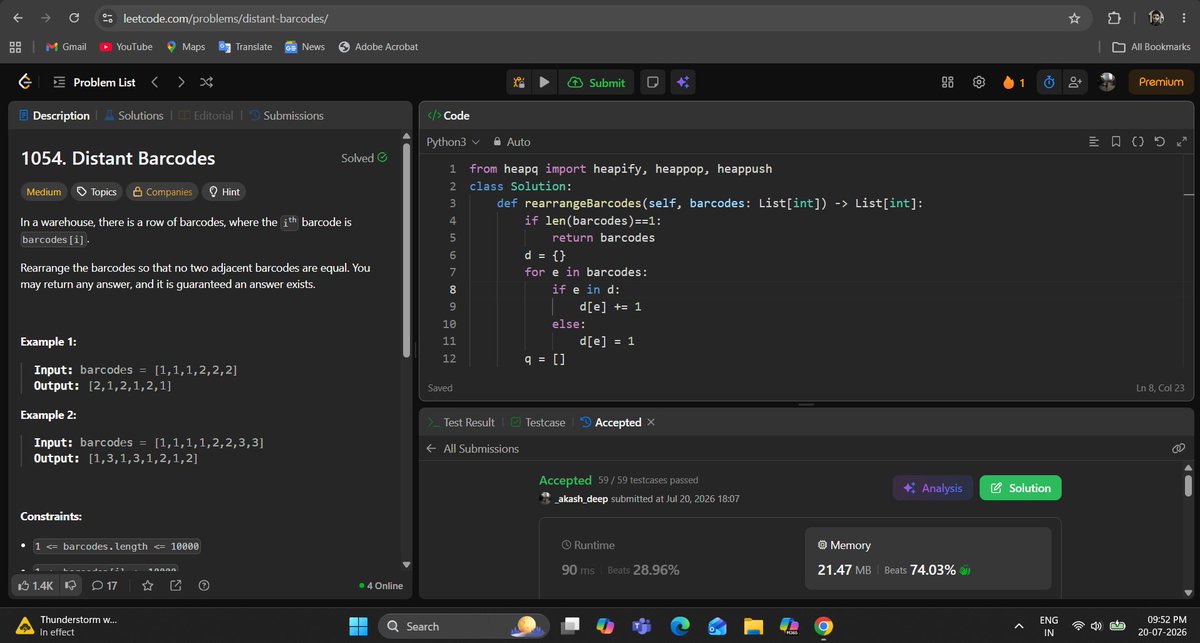This screenshot has height=643, width=1200.
Task: Pick a random problem with shuffle icon
Action: click(206, 82)
